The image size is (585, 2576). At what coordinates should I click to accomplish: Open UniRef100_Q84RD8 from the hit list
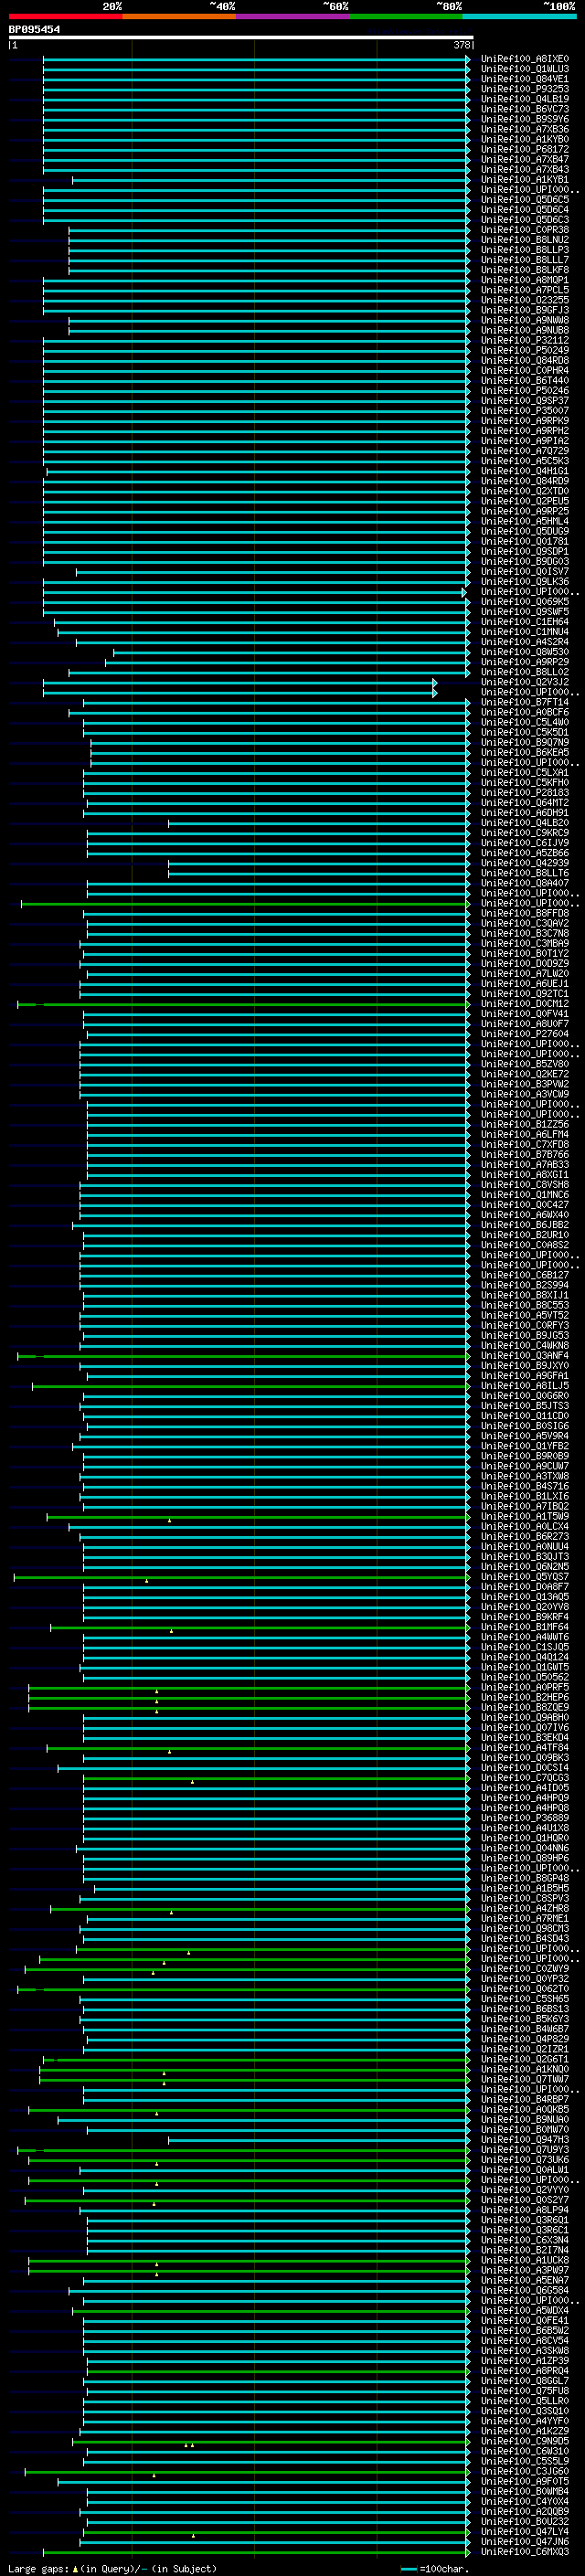pyautogui.click(x=524, y=360)
